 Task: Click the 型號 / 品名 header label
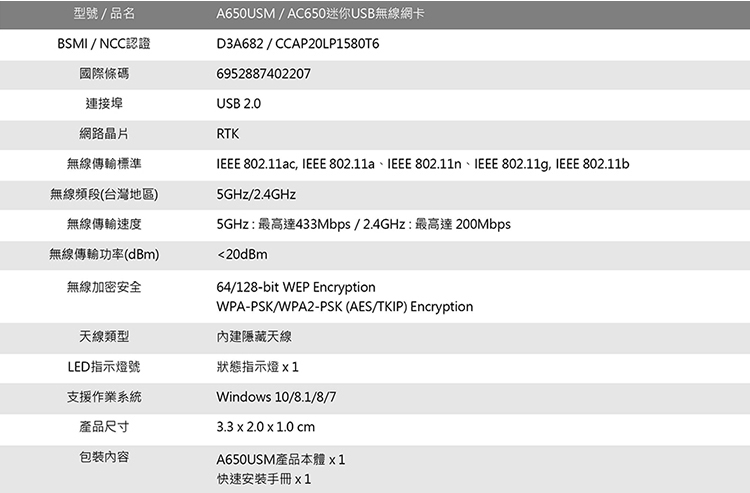coord(104,14)
